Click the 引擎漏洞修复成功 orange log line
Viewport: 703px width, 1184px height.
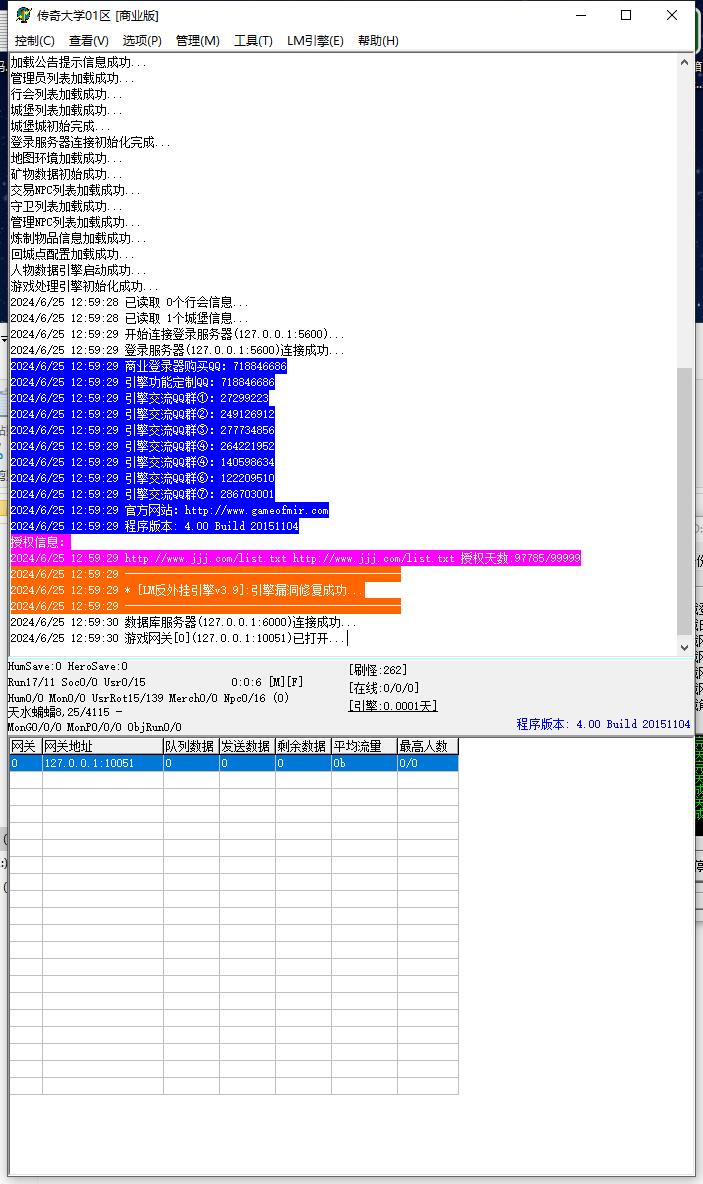click(187, 590)
